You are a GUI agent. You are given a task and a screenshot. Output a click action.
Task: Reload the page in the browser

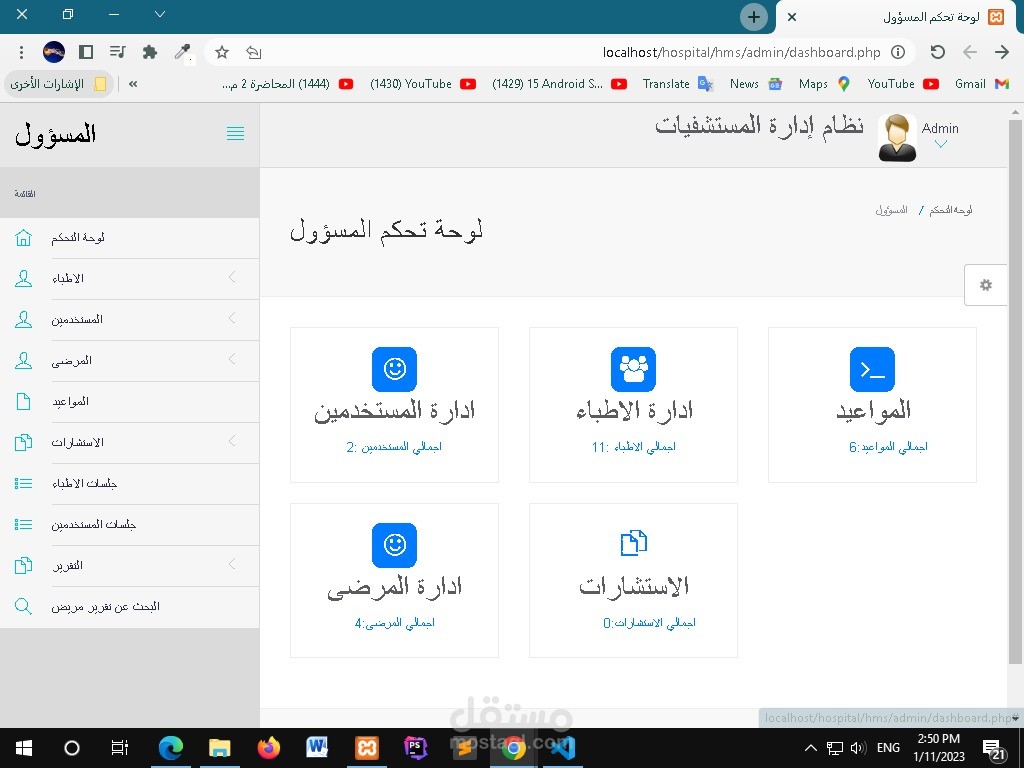(938, 52)
